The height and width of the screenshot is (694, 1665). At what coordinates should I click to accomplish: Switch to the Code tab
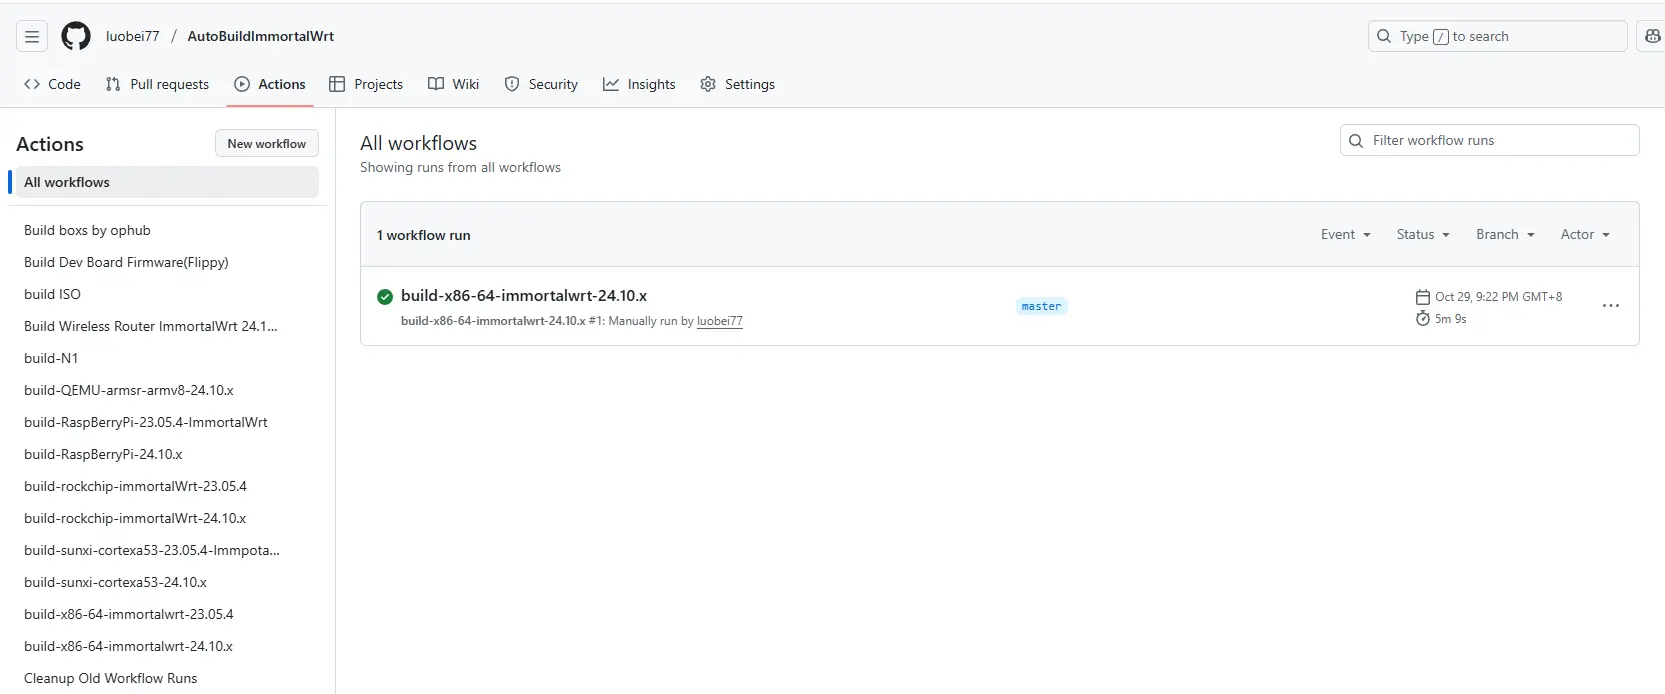(x=52, y=85)
